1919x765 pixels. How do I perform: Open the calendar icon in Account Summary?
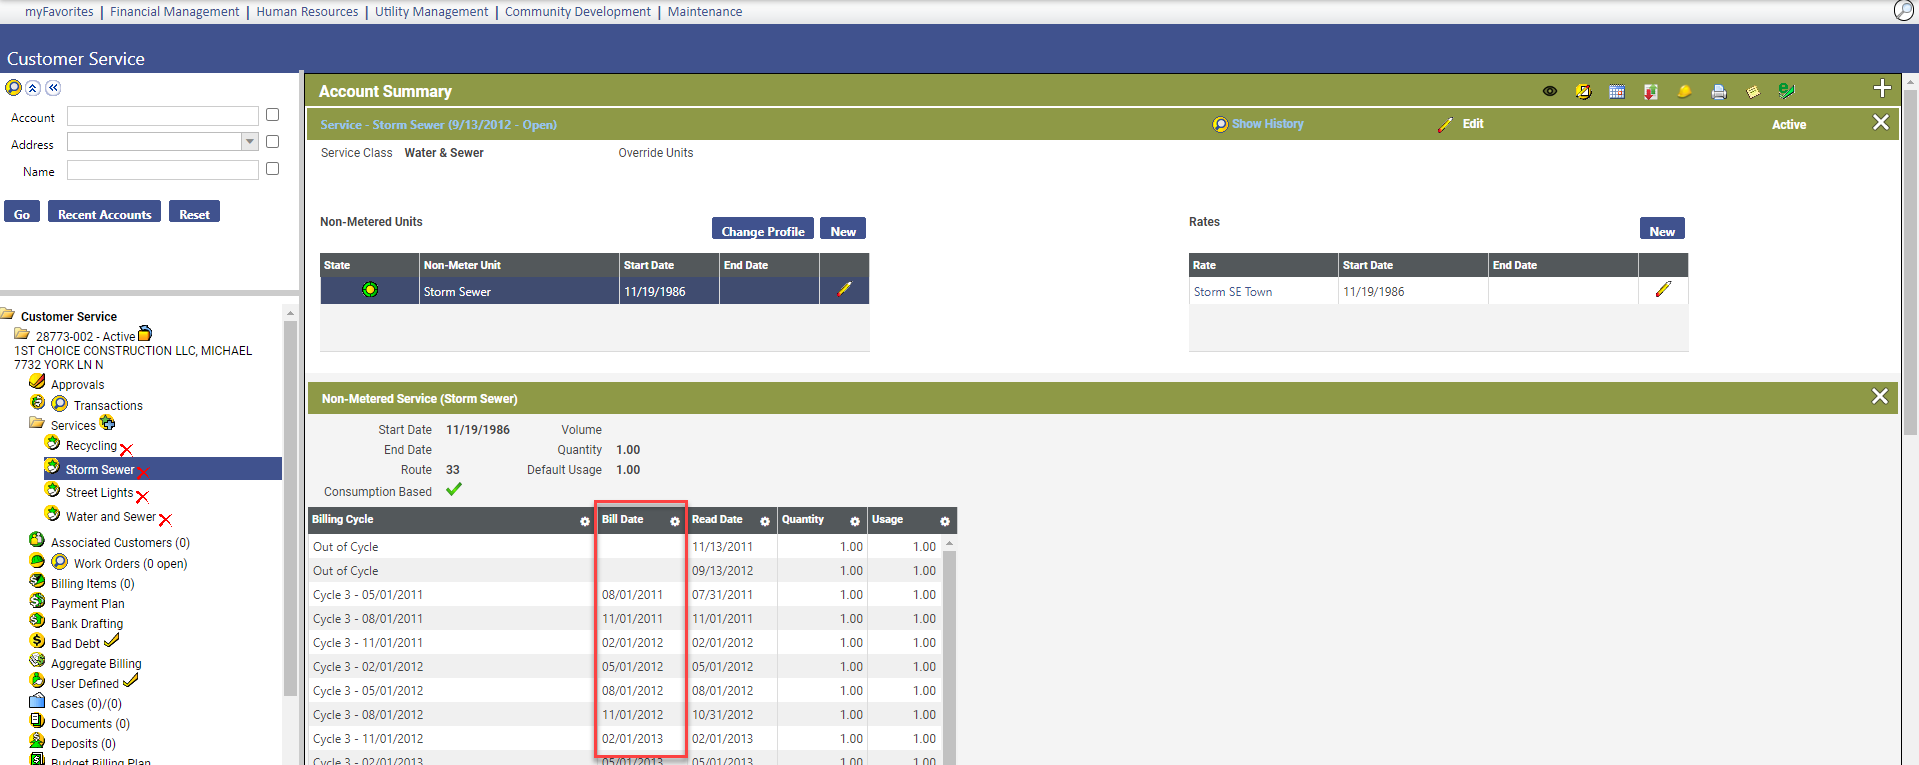1616,91
